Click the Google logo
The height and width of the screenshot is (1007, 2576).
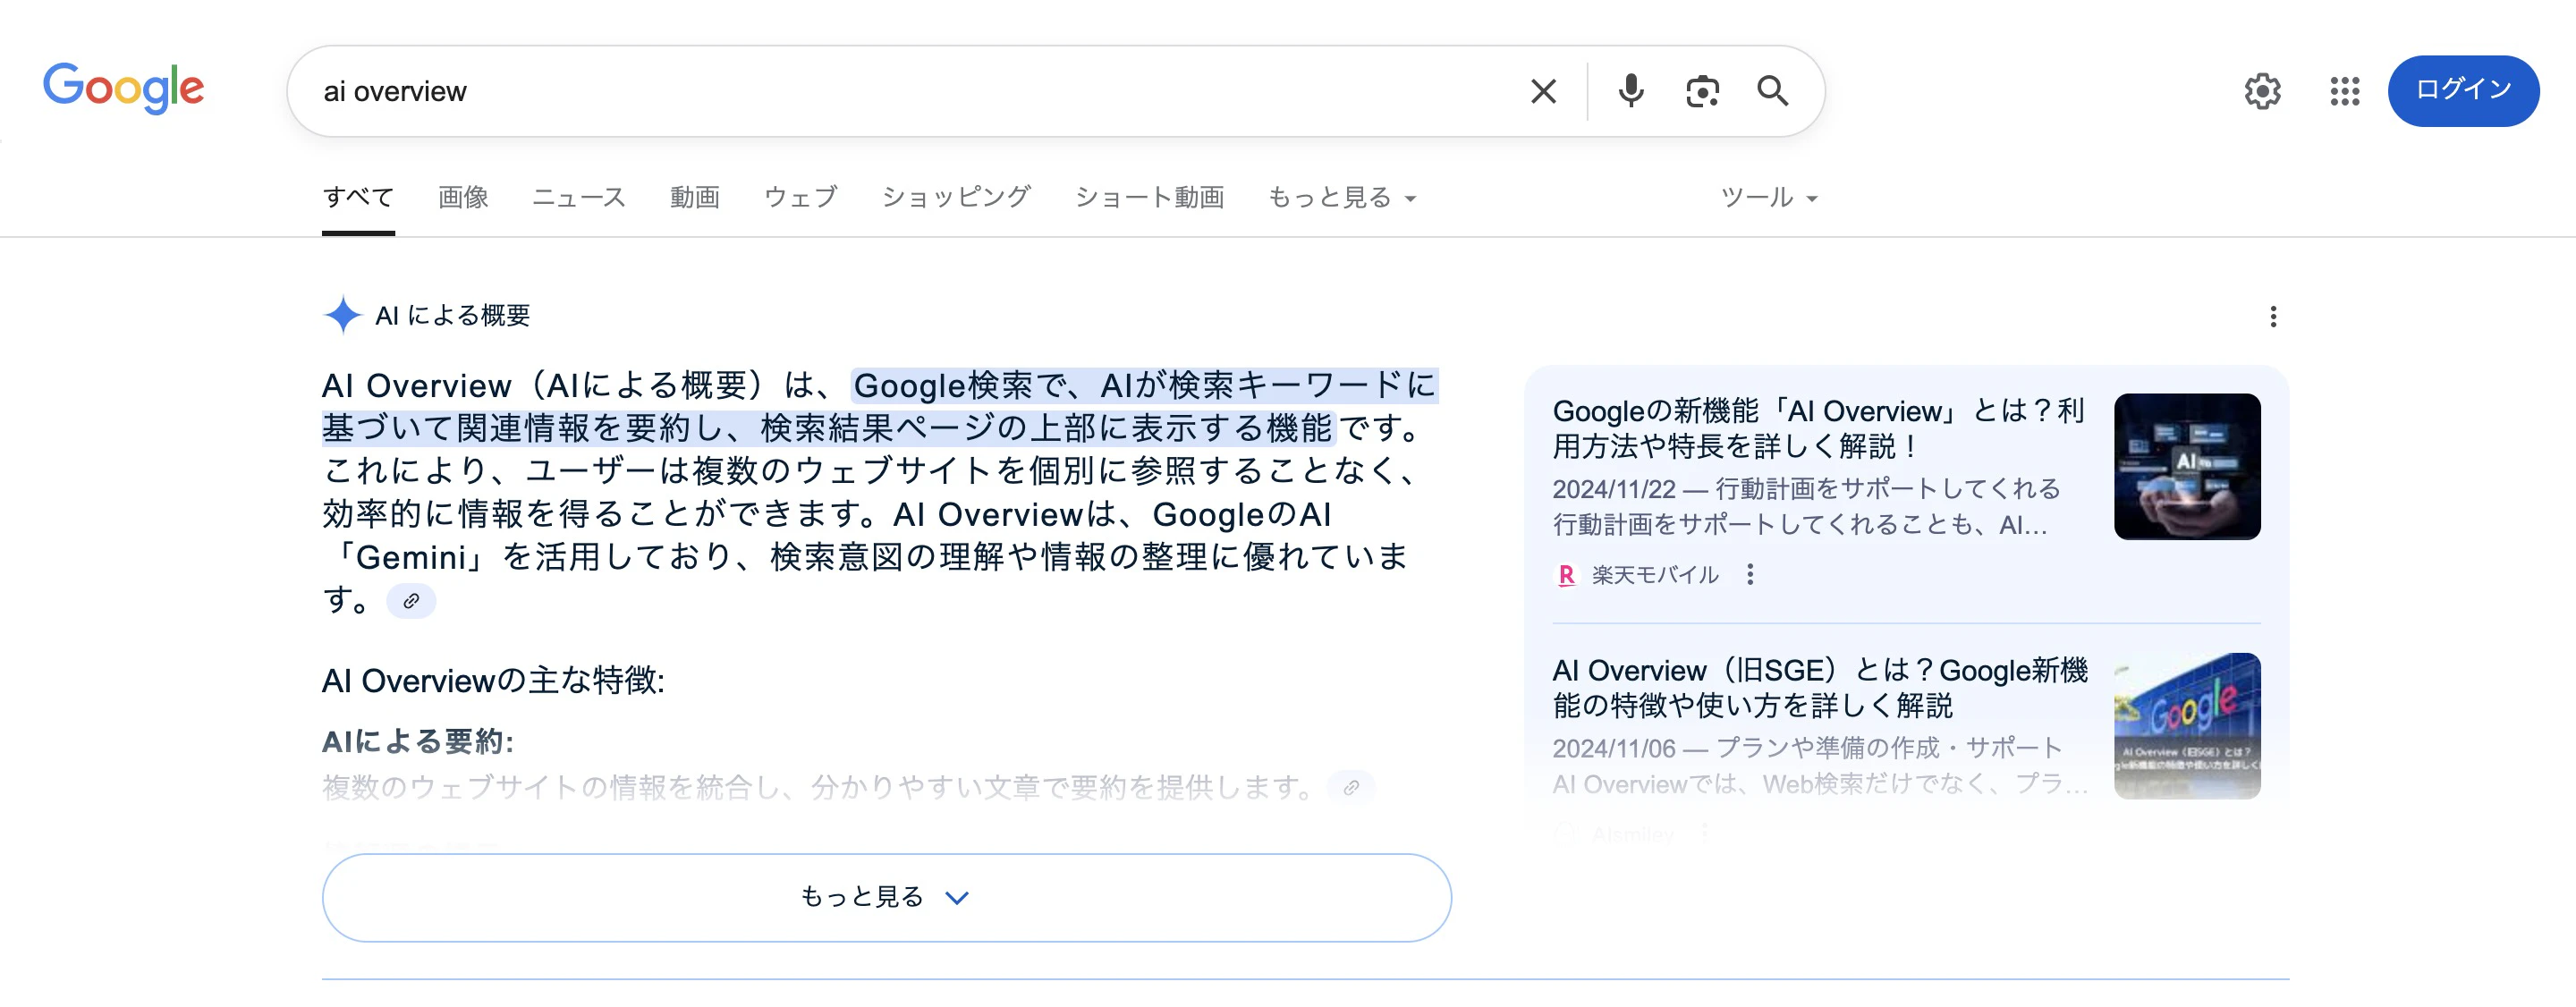(123, 88)
